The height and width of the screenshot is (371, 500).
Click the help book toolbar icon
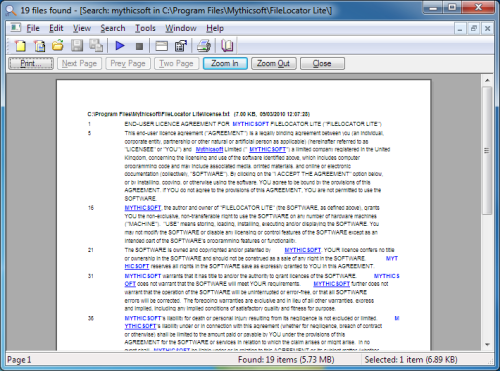(x=227, y=46)
